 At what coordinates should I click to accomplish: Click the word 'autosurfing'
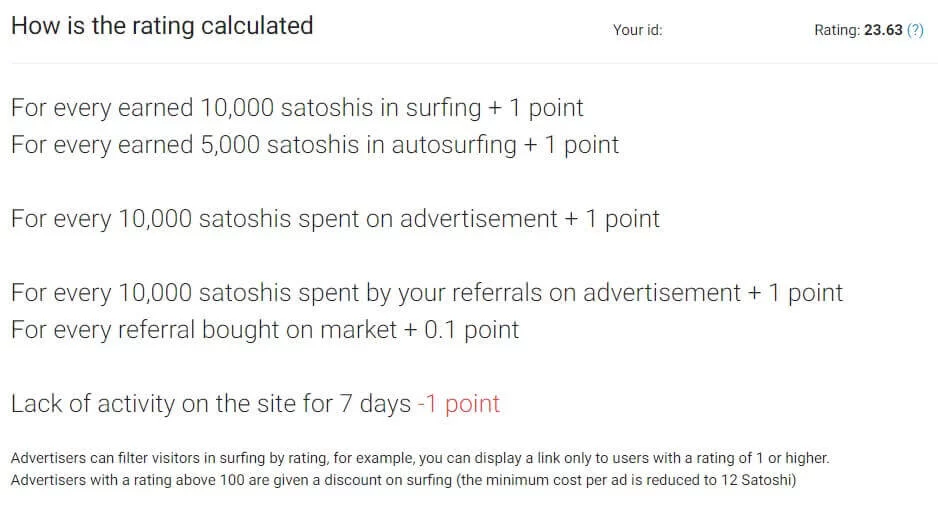pos(454,145)
